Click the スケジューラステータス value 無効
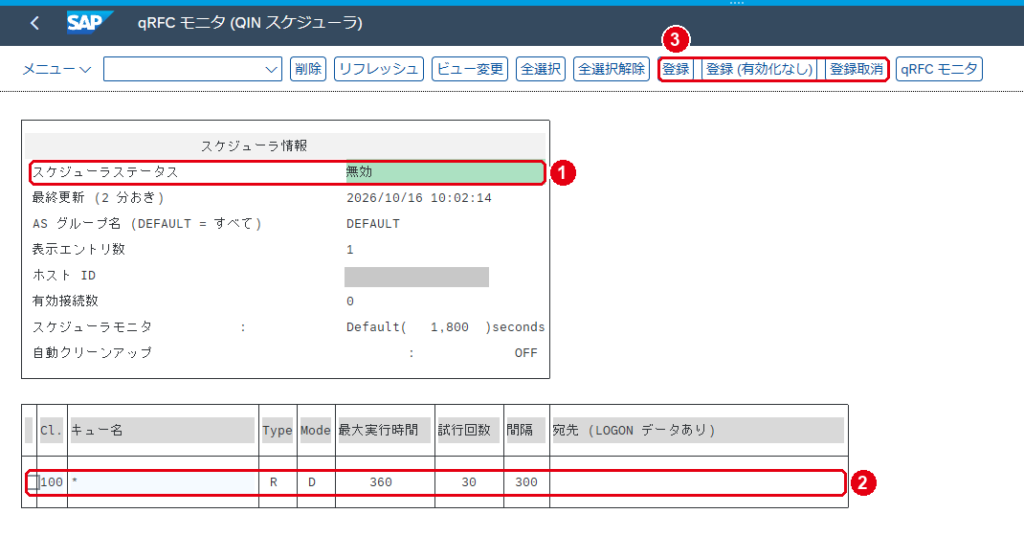Screen dimensions: 1024x536 pyautogui.click(x=359, y=172)
